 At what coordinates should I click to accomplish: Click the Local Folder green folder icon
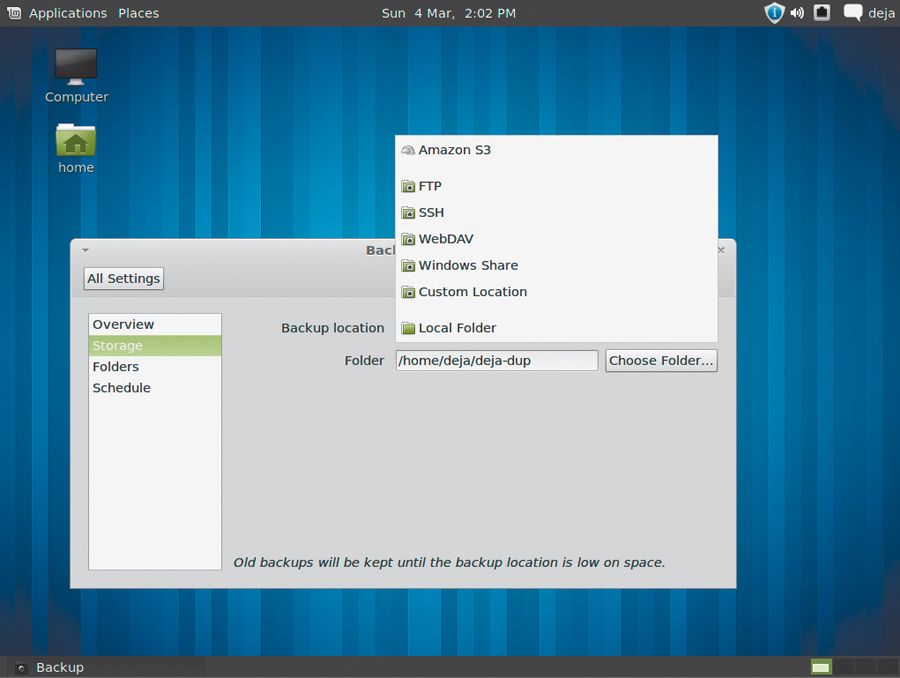408,328
